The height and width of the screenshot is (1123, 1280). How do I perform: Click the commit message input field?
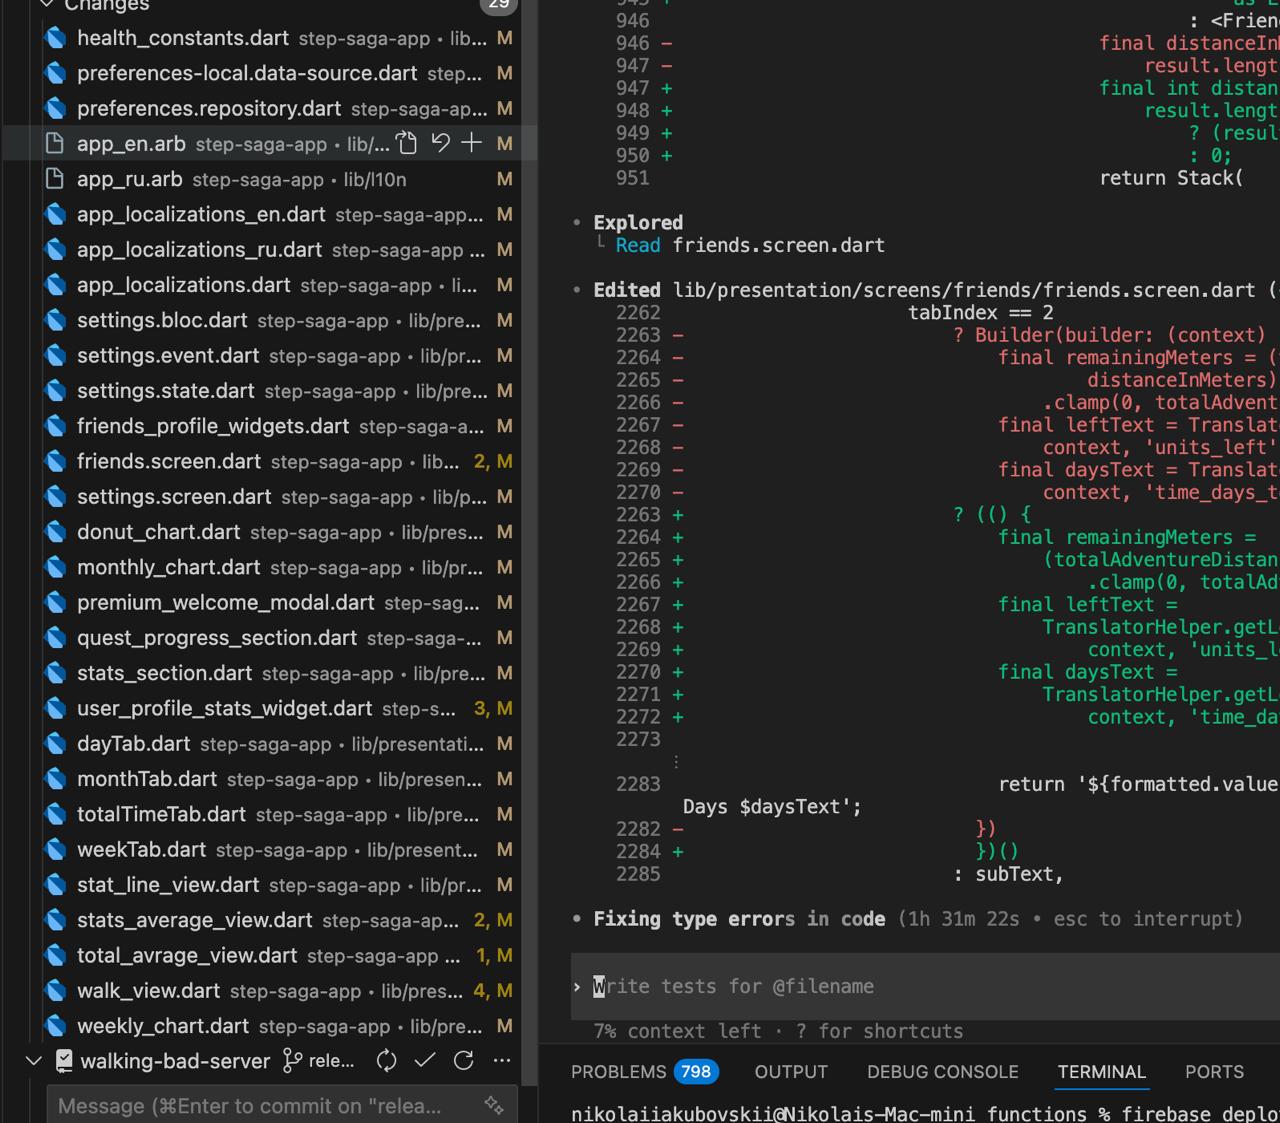[x=270, y=1105]
